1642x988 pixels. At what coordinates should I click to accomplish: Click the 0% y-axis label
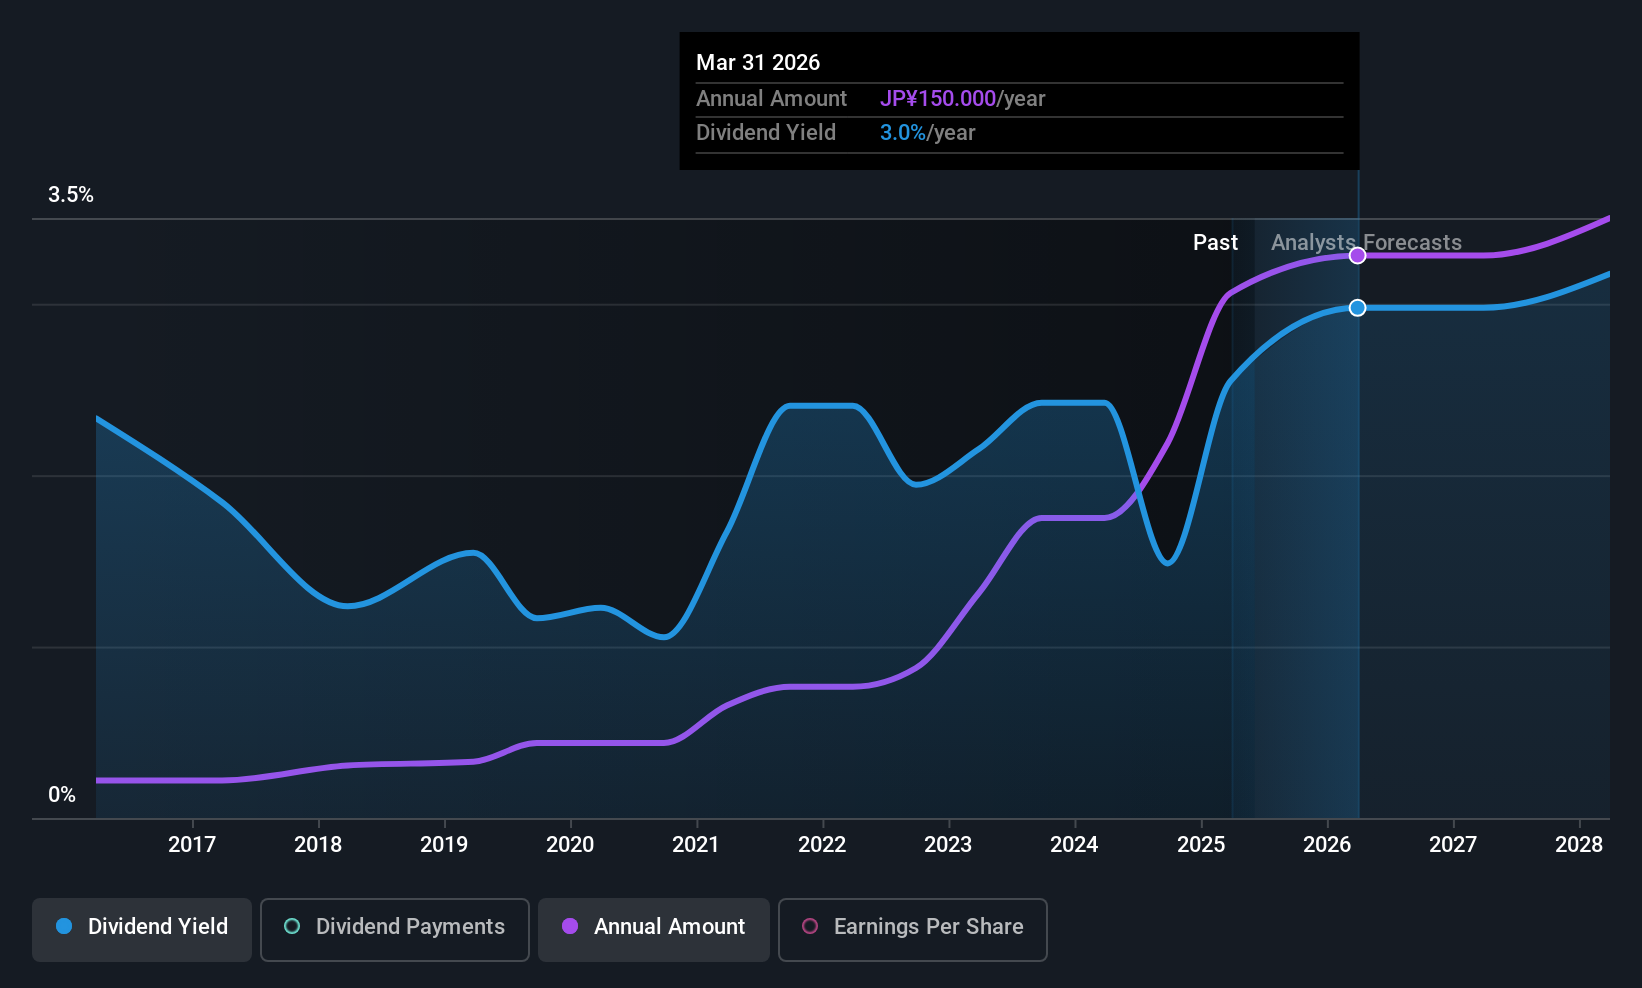(62, 795)
